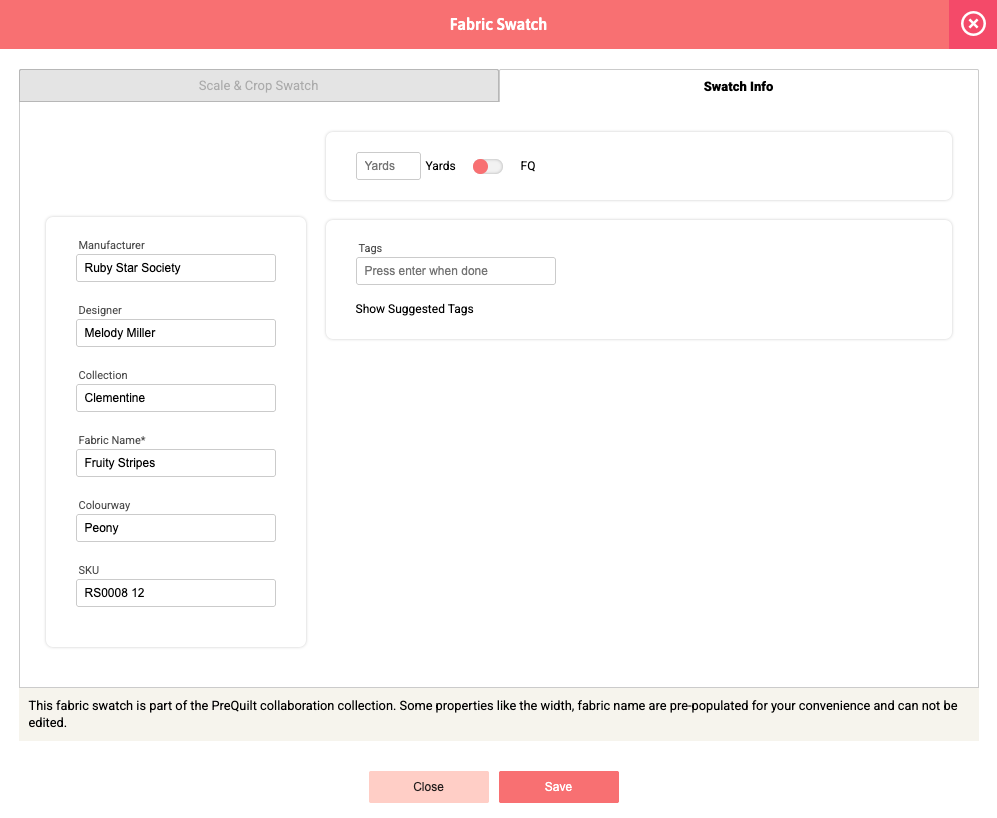Click the Fabric Name field Fruity Stripes
This screenshot has width=997, height=818.
(175, 463)
